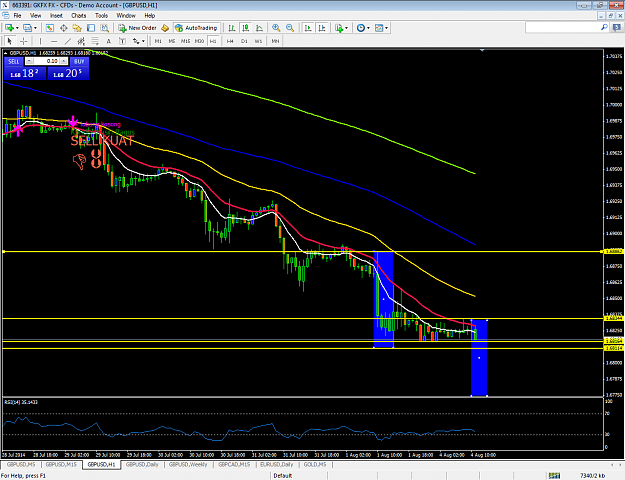Open the Profiles icon
The width and height of the screenshot is (625, 480).
[x=27, y=28]
